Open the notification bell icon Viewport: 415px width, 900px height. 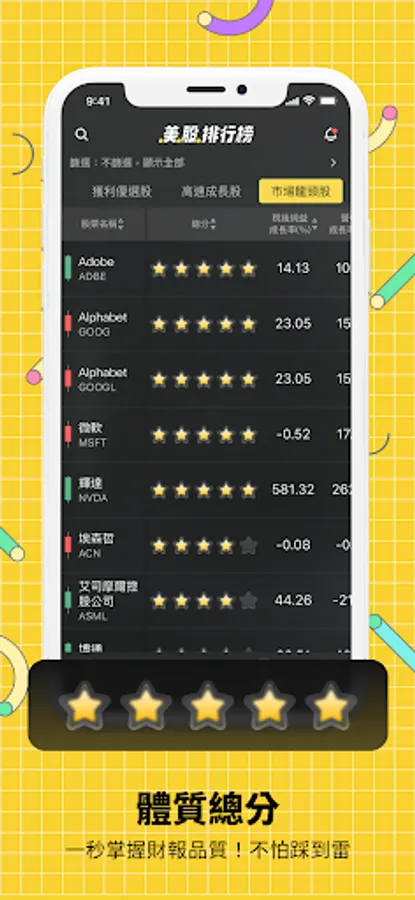(331, 135)
